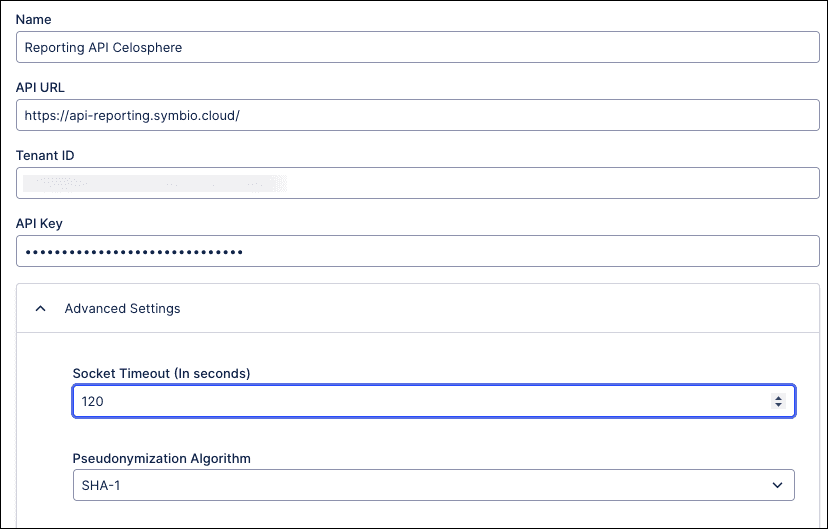This screenshot has width=828, height=529.
Task: Increase Socket Timeout with the up arrow
Action: (x=778, y=397)
